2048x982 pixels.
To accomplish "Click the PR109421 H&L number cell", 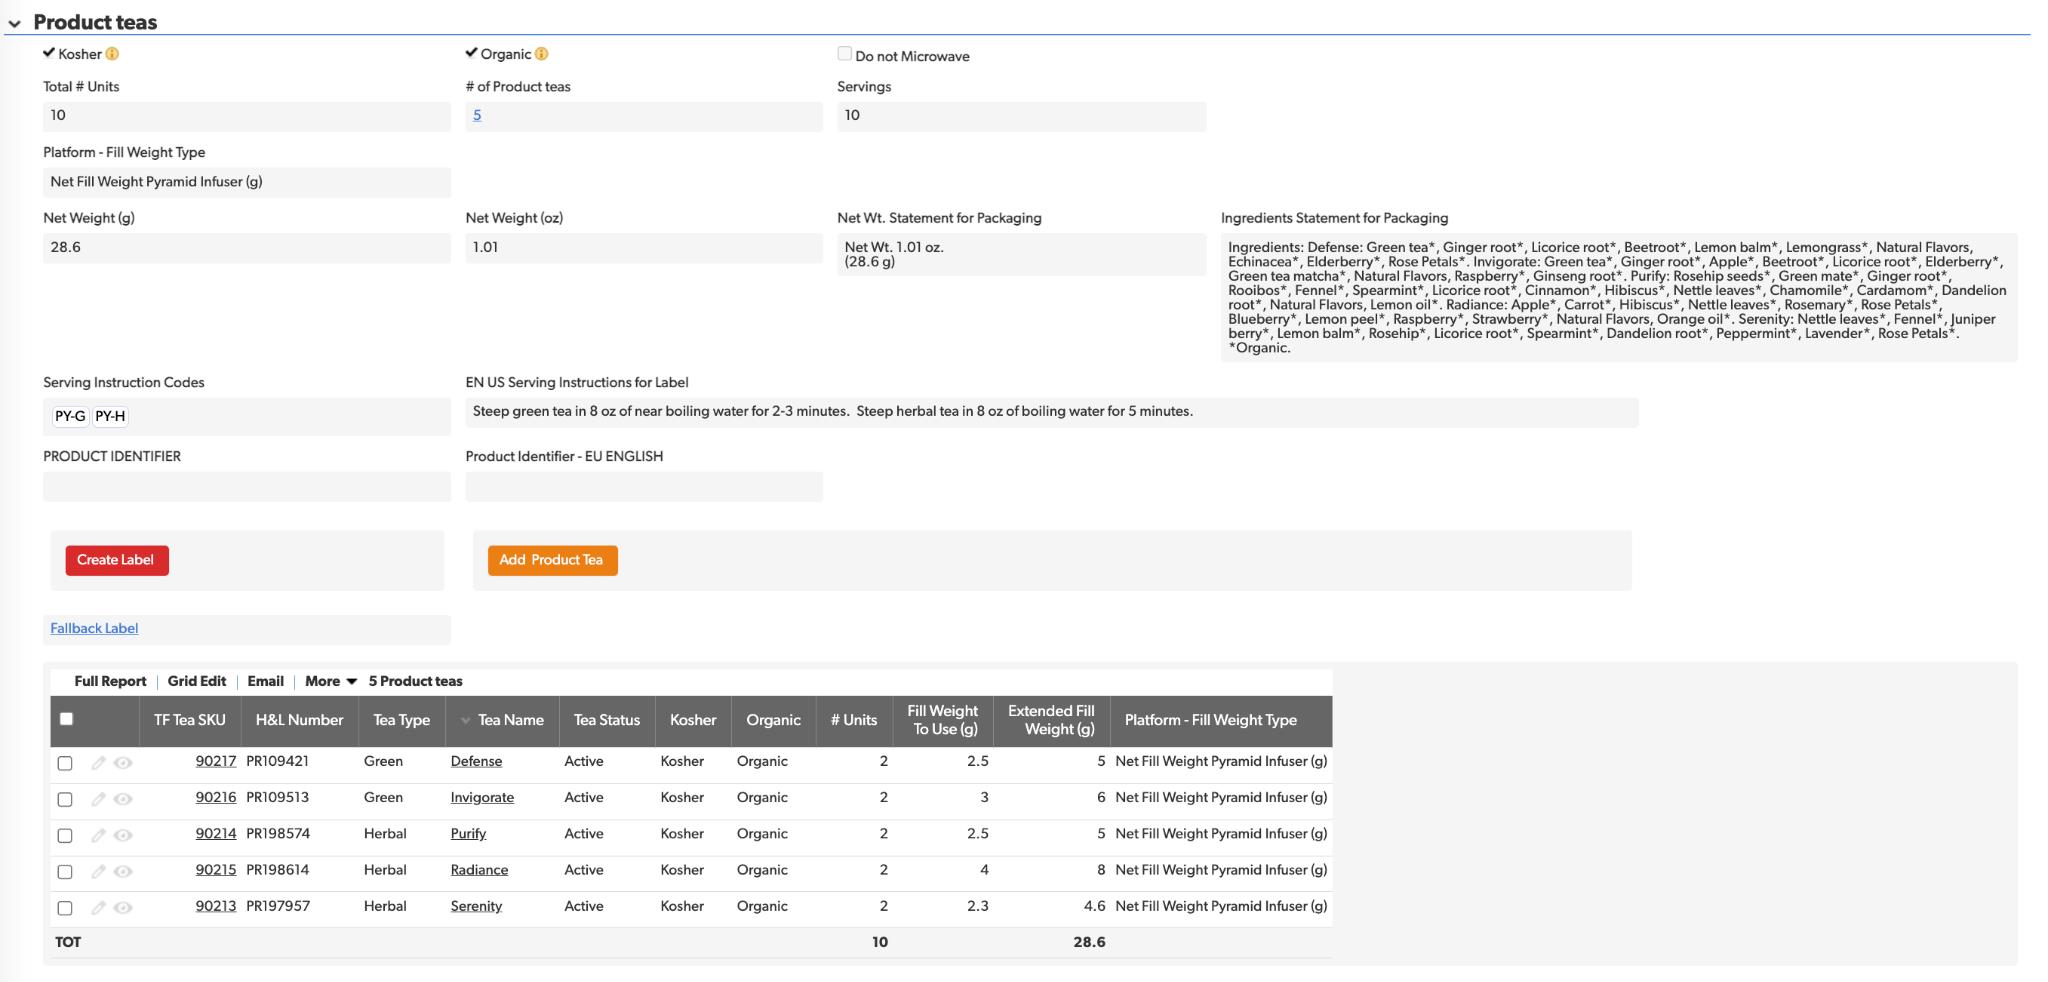I will [278, 761].
